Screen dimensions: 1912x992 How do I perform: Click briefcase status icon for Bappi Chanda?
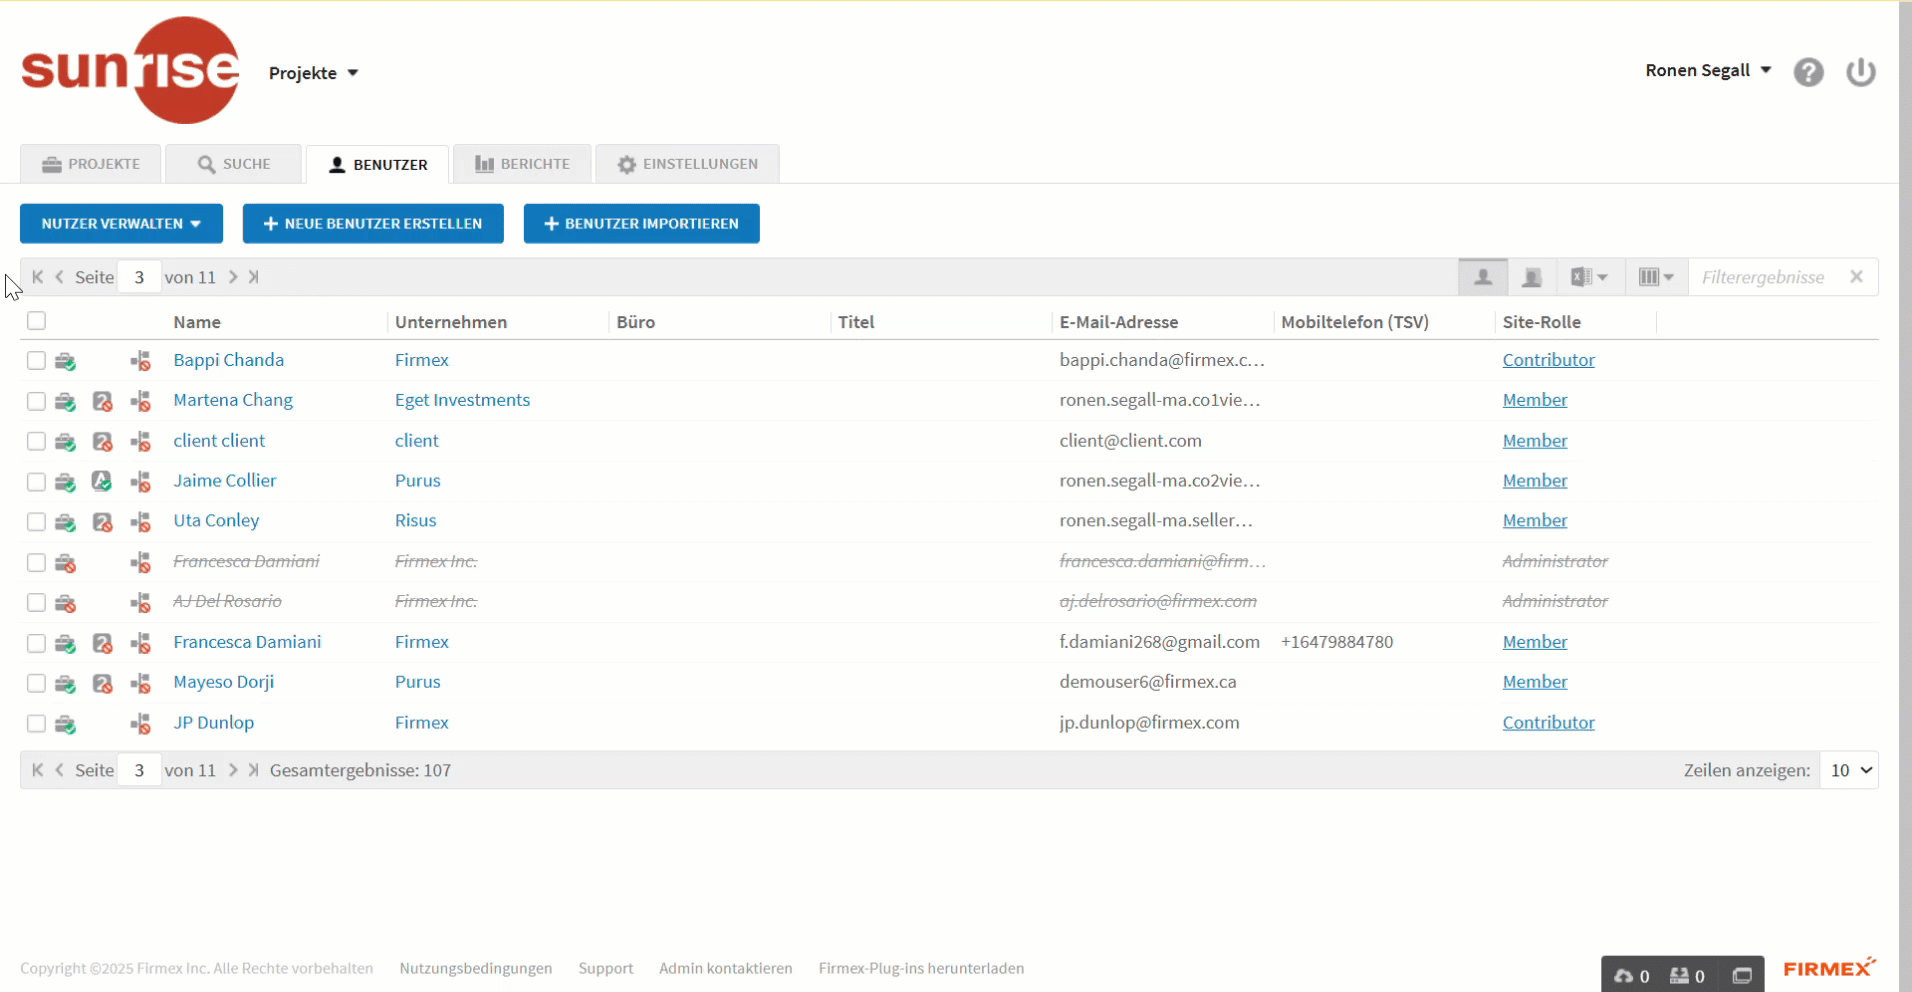pos(66,361)
